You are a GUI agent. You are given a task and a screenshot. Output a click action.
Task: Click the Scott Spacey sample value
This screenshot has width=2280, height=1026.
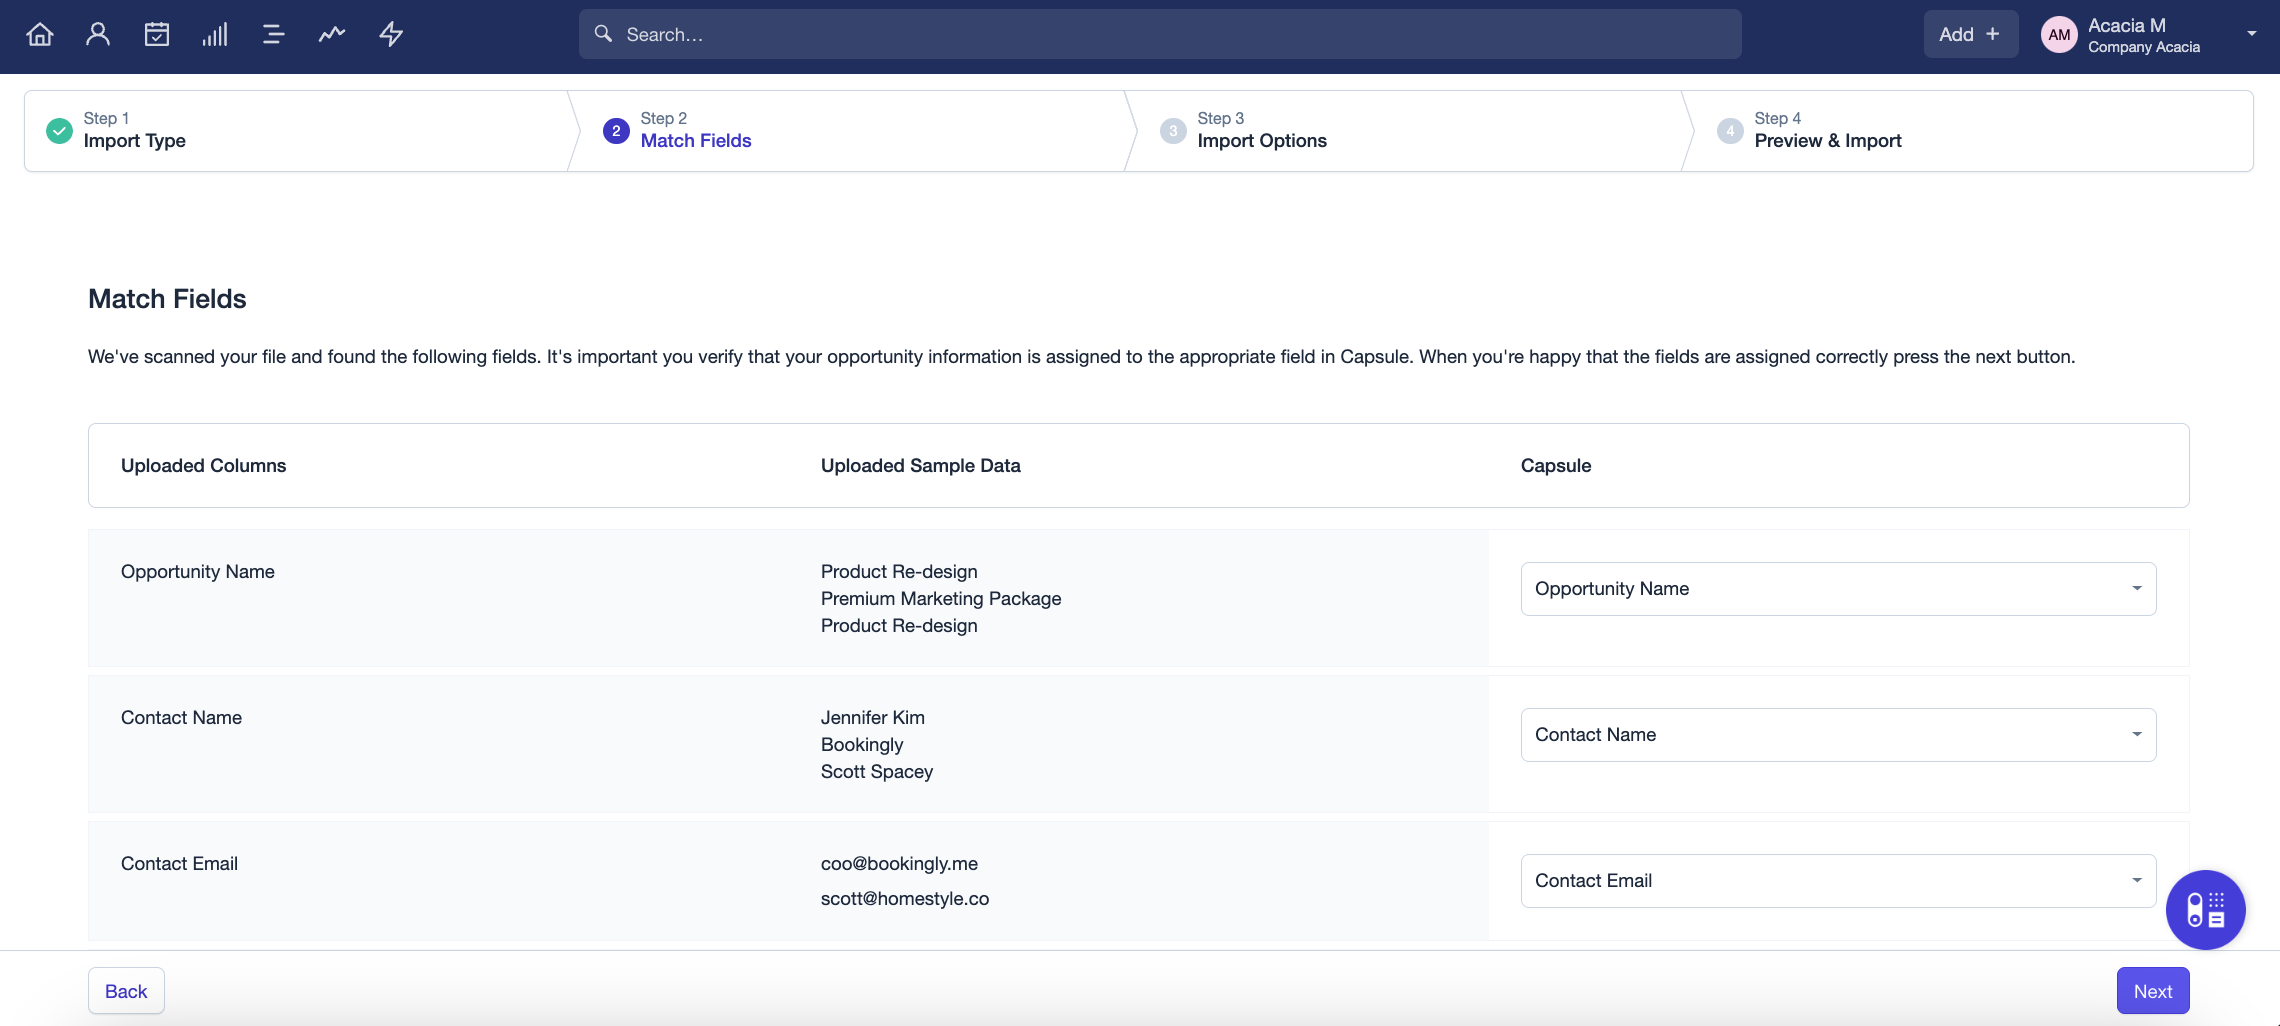(876, 772)
